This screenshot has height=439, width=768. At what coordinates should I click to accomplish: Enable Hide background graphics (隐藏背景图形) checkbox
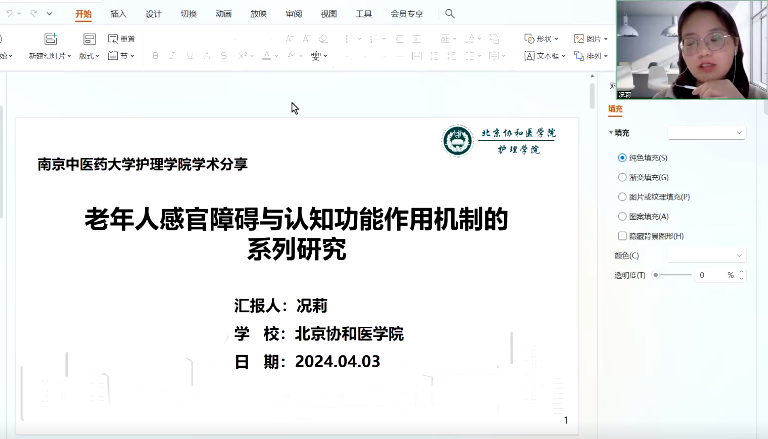point(623,236)
